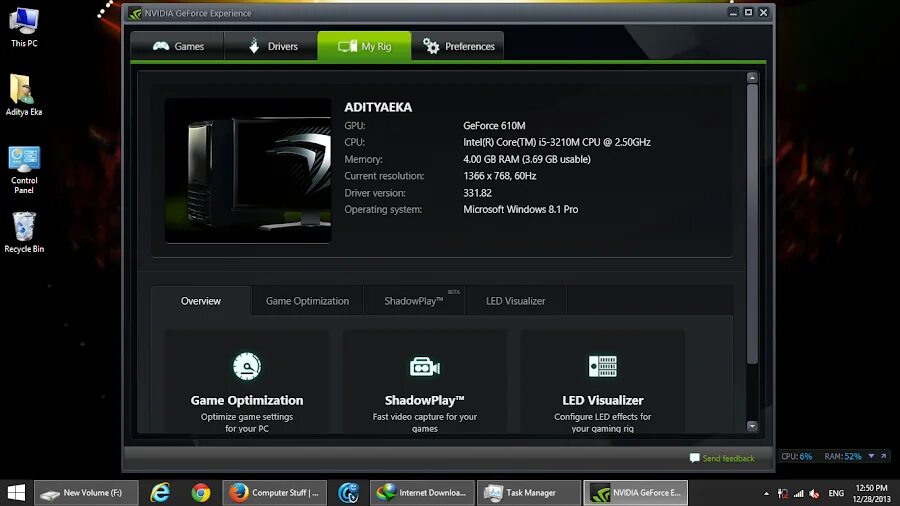Screen dimensions: 900x506
Task: Select the Overview sub-tab
Action: 201,301
